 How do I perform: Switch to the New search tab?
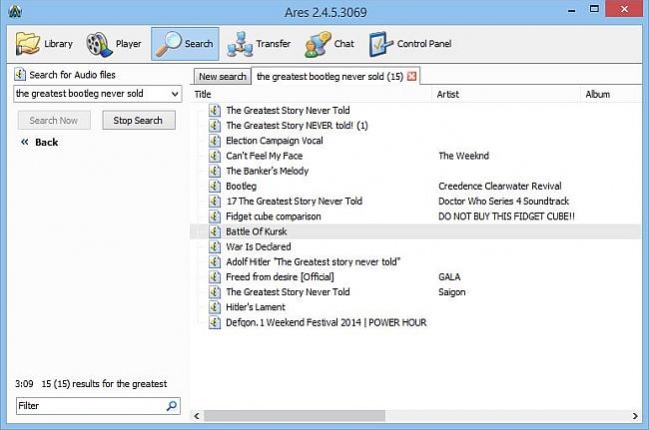[222, 77]
